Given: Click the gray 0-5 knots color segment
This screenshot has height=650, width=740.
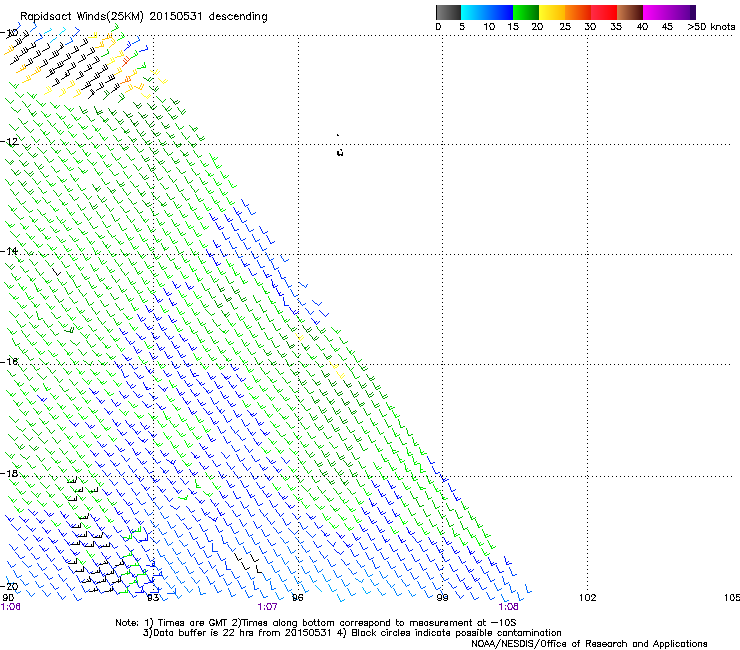Looking at the screenshot, I should point(448,12).
